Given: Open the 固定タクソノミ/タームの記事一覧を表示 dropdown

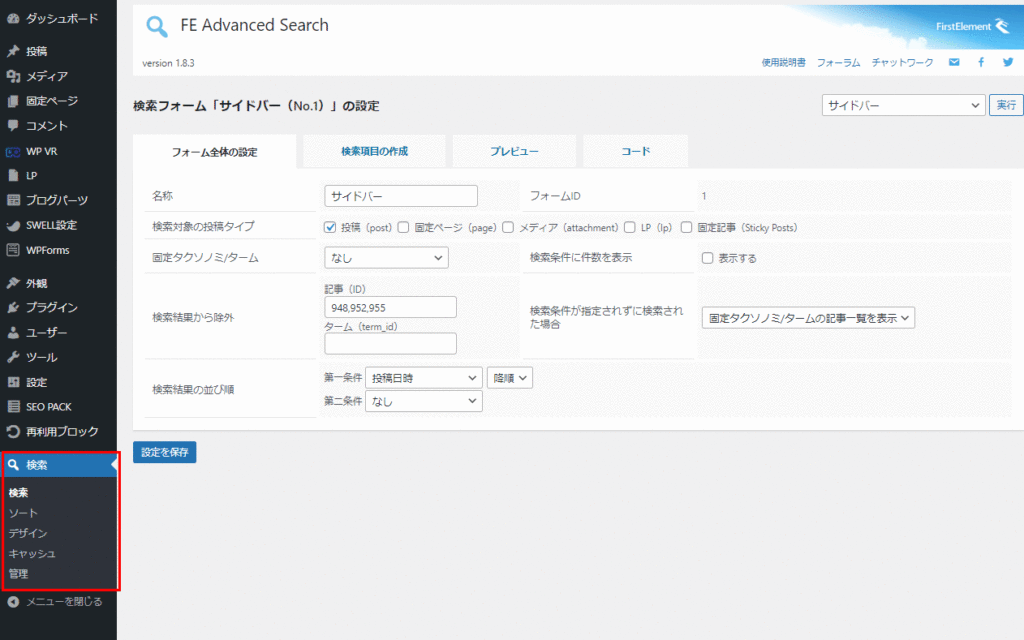Looking at the screenshot, I should pyautogui.click(x=808, y=318).
